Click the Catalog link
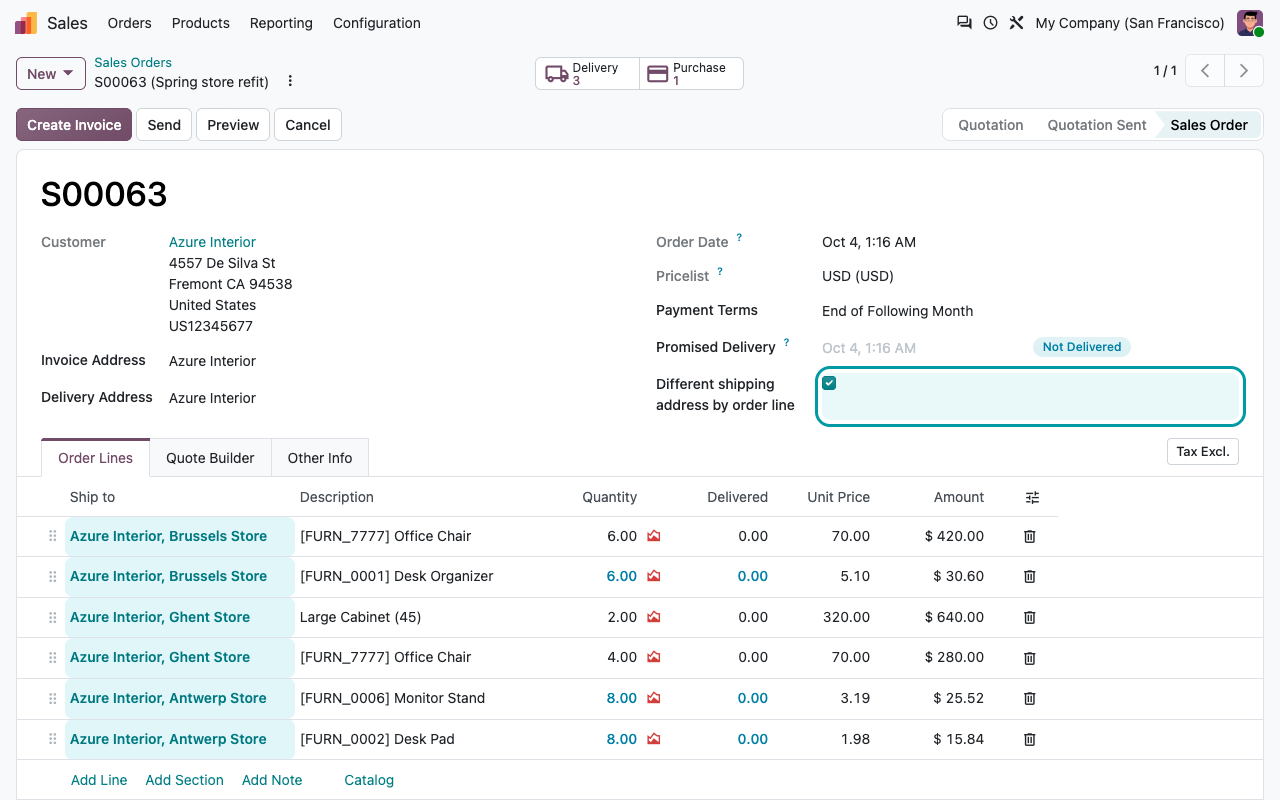This screenshot has width=1280, height=800. pyautogui.click(x=369, y=780)
